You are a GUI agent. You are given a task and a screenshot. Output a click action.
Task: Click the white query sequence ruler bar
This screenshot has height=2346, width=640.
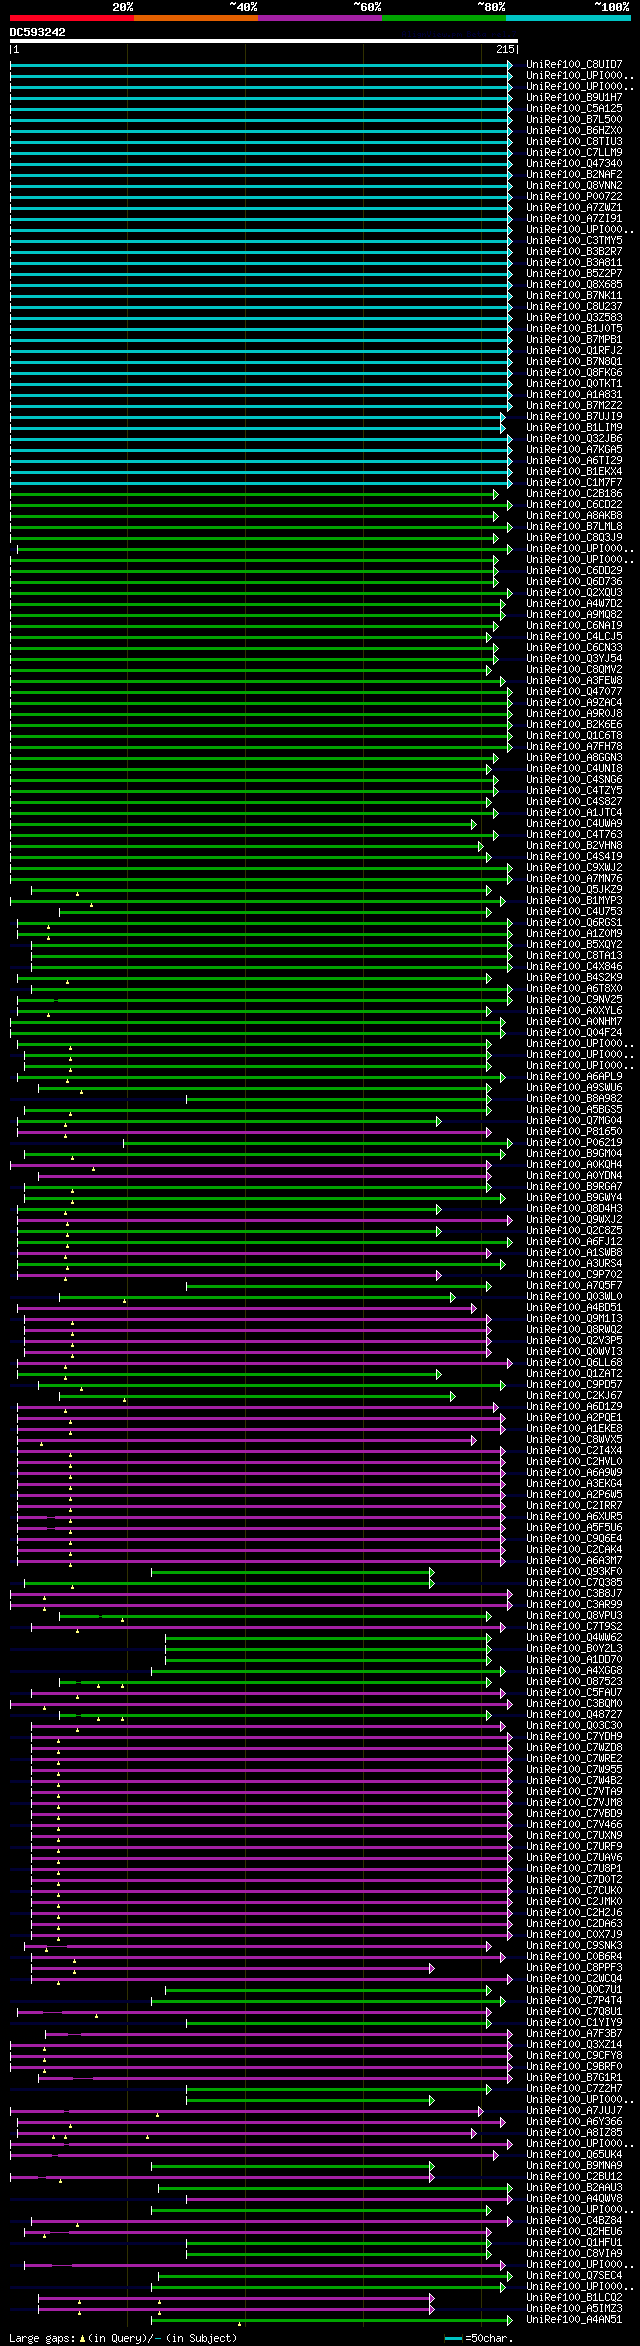click(264, 41)
